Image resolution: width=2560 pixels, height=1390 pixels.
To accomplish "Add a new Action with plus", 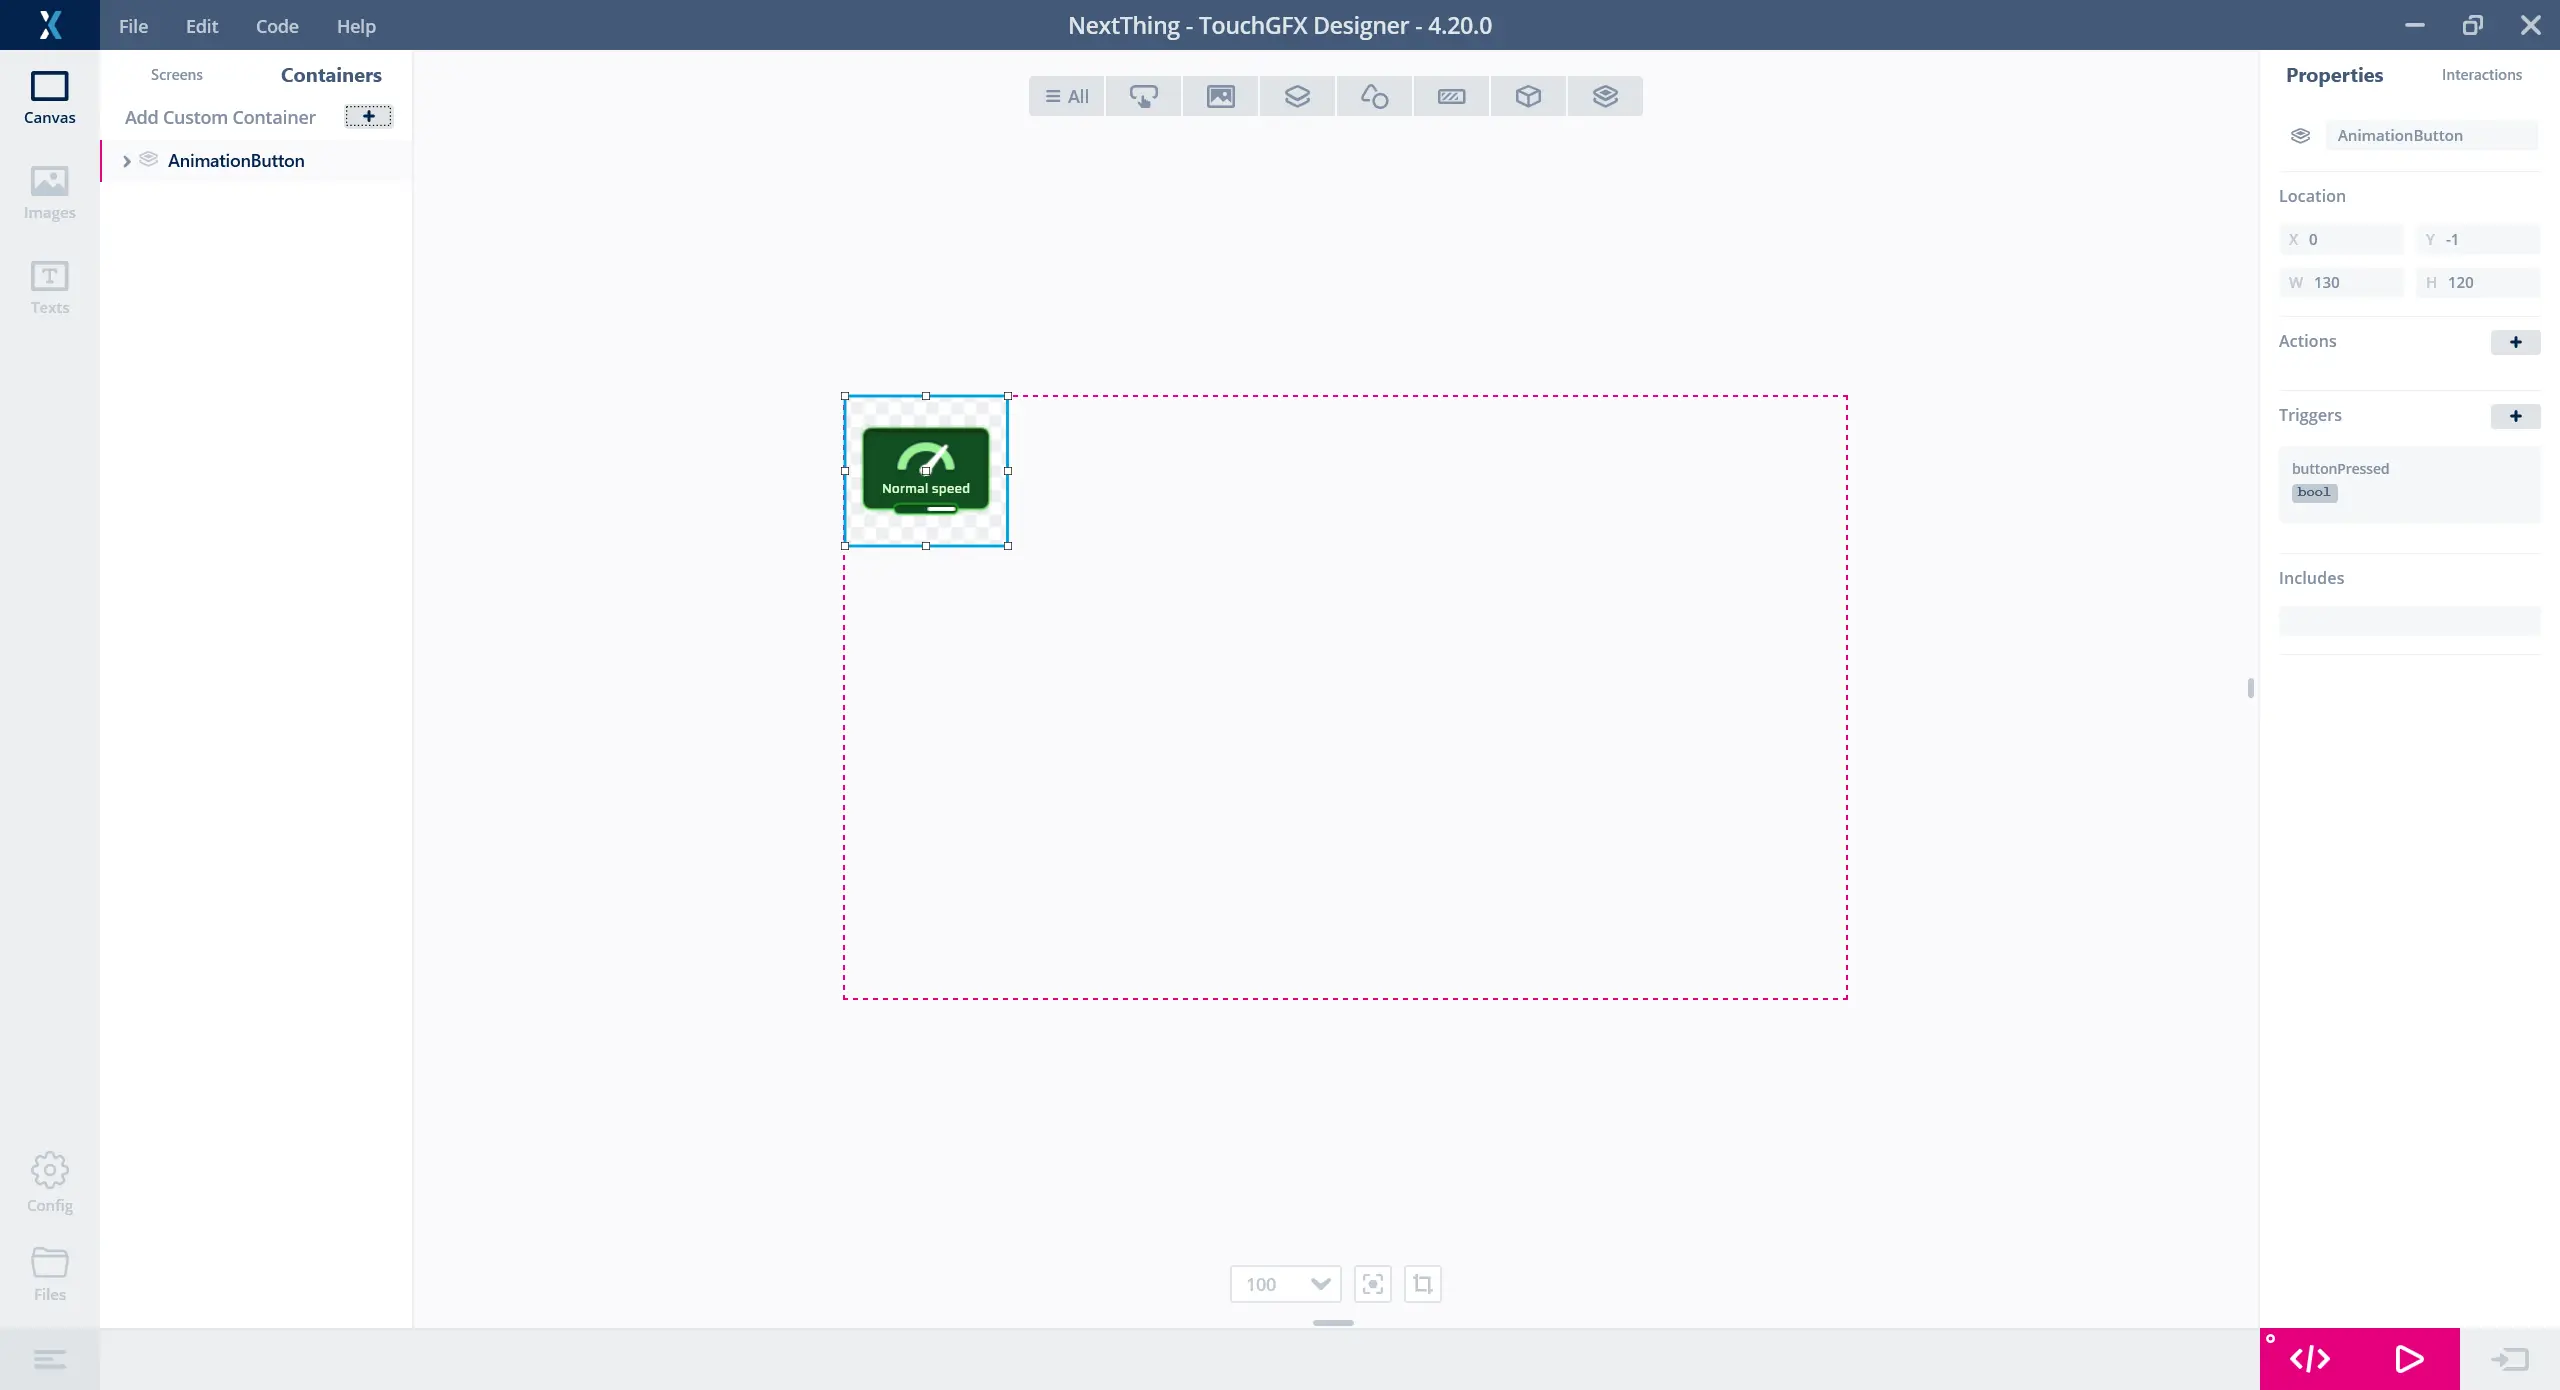I will [2515, 342].
